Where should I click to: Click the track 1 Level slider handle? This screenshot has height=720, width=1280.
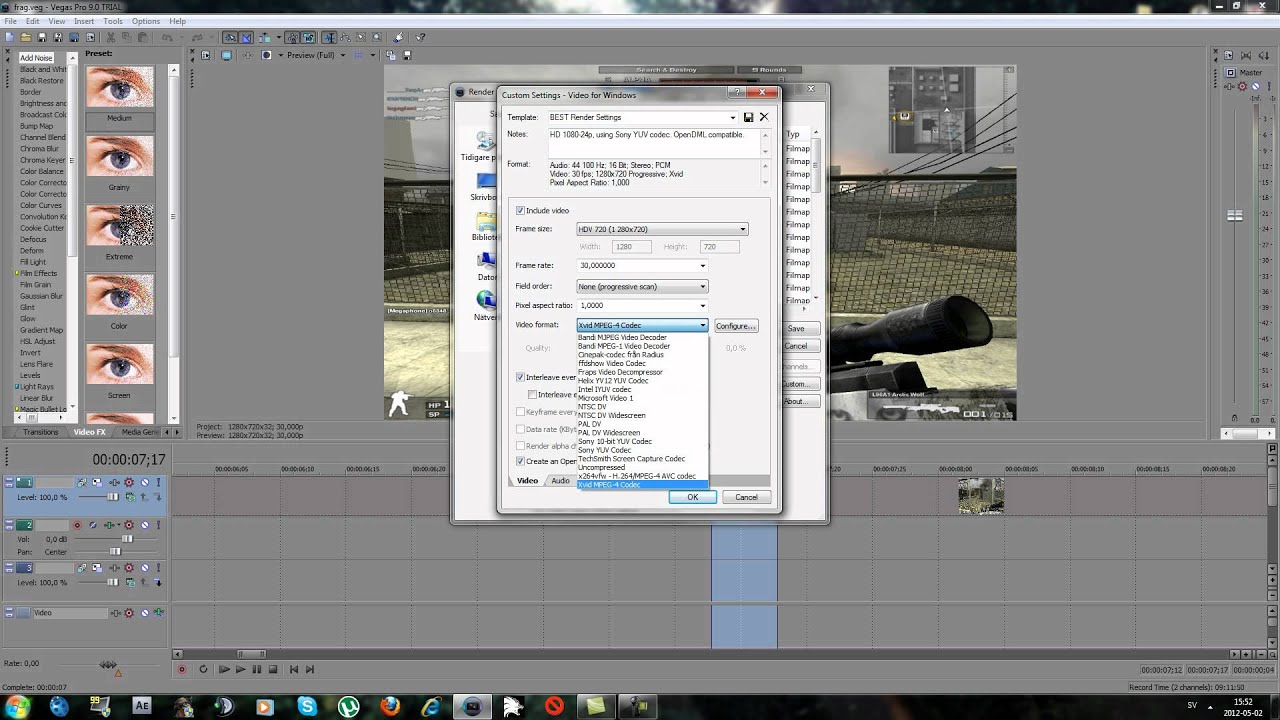[x=113, y=497]
